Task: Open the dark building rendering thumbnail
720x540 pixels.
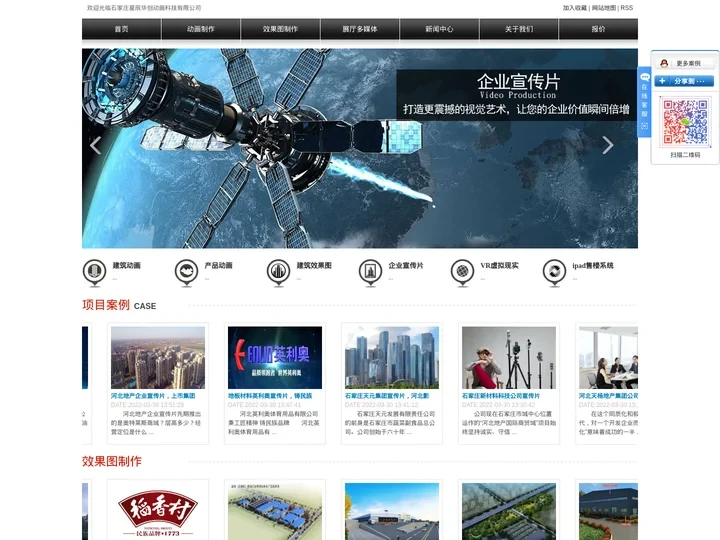Action: point(608,511)
